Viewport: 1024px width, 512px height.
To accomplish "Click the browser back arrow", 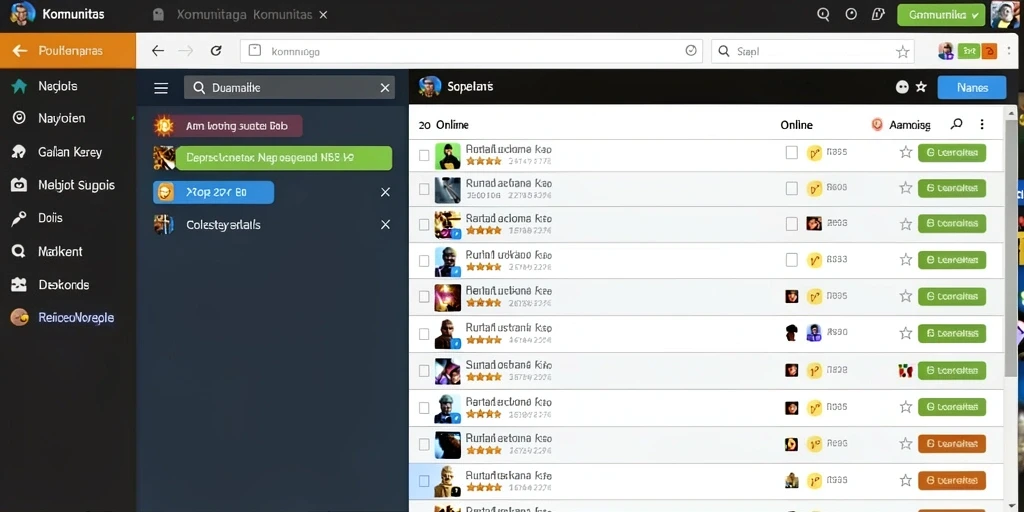I will pyautogui.click(x=157, y=51).
